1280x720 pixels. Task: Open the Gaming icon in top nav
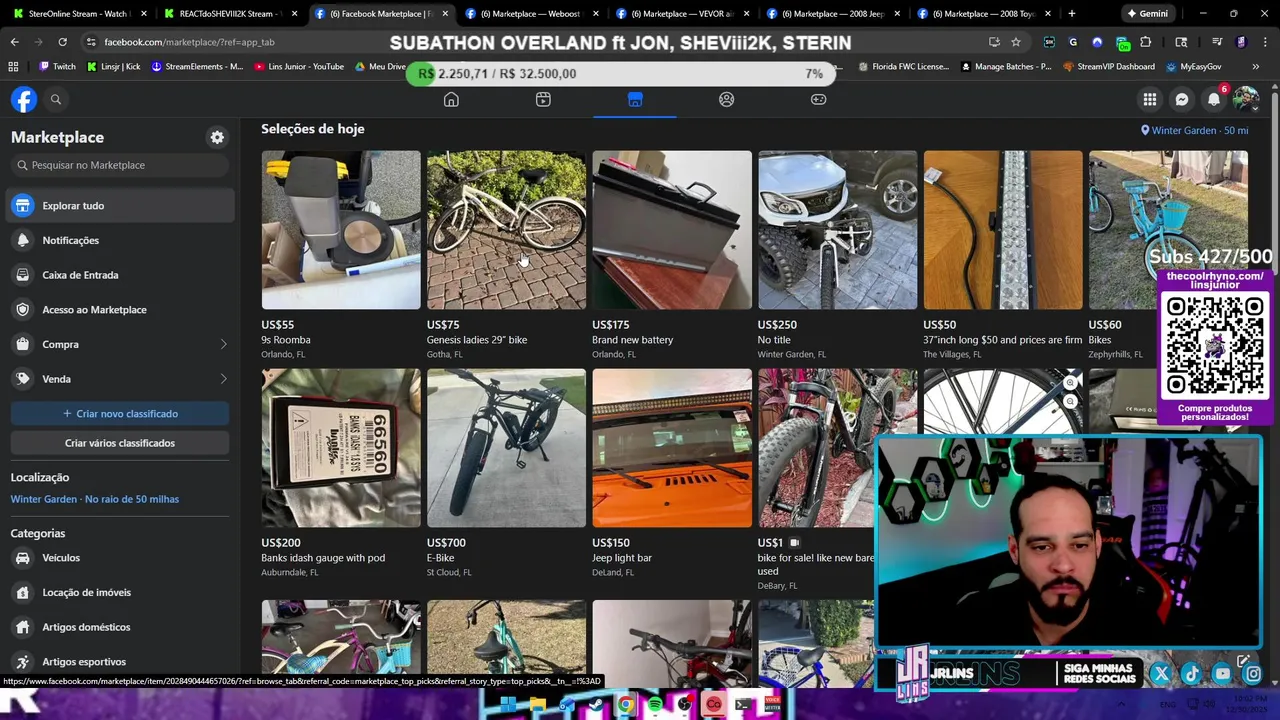pyautogui.click(x=818, y=99)
